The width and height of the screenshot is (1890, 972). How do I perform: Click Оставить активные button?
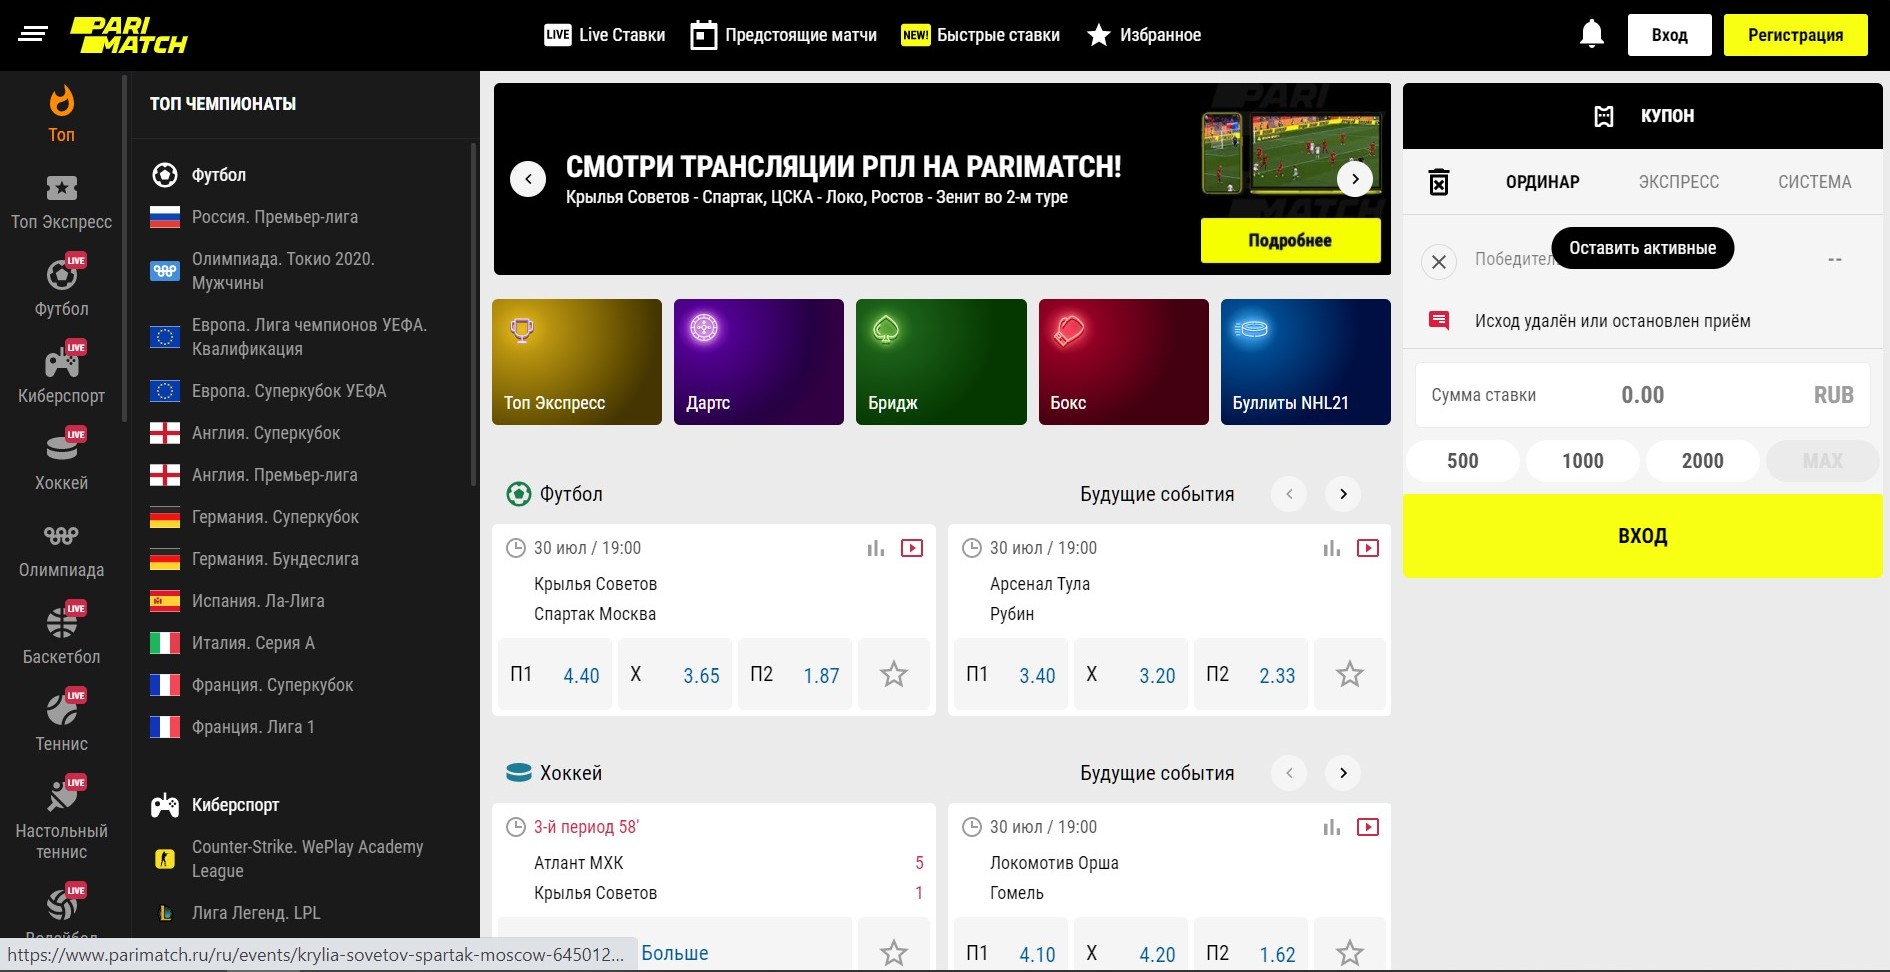tap(1643, 248)
